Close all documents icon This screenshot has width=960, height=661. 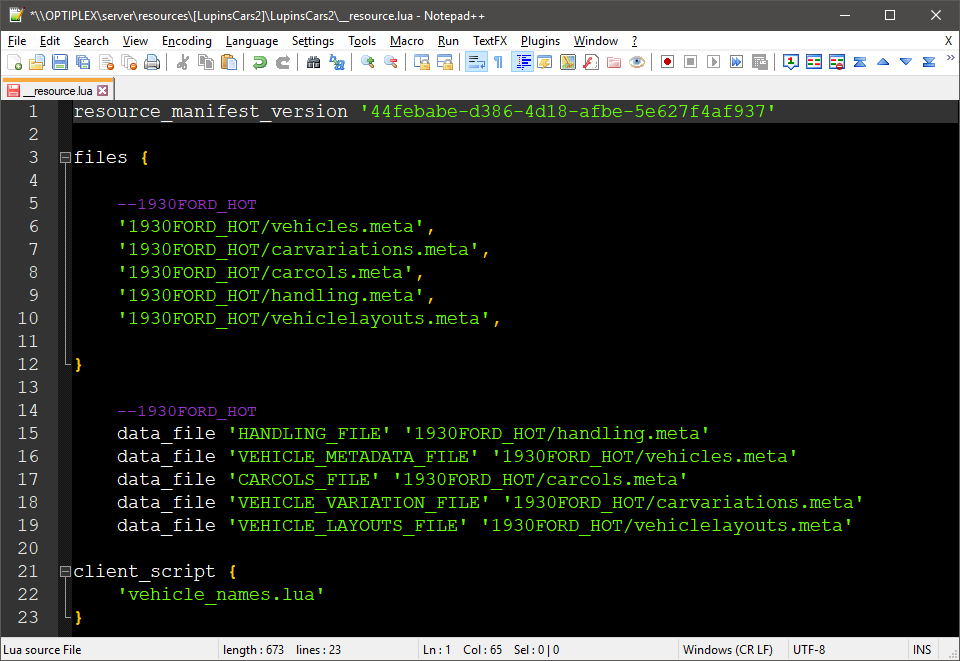click(x=129, y=62)
